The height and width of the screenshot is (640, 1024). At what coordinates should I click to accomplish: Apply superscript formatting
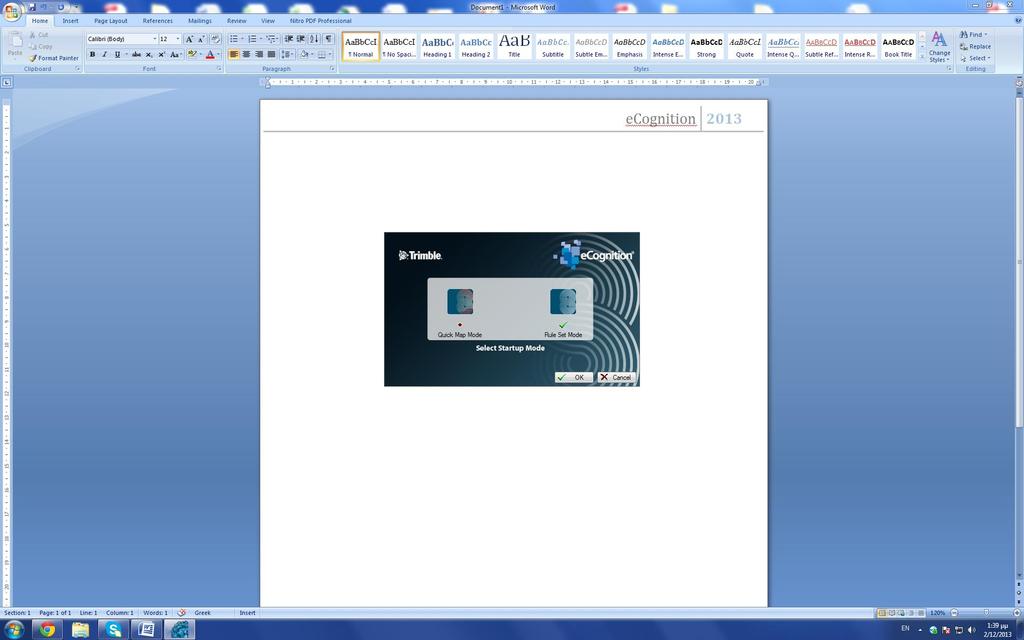click(161, 55)
